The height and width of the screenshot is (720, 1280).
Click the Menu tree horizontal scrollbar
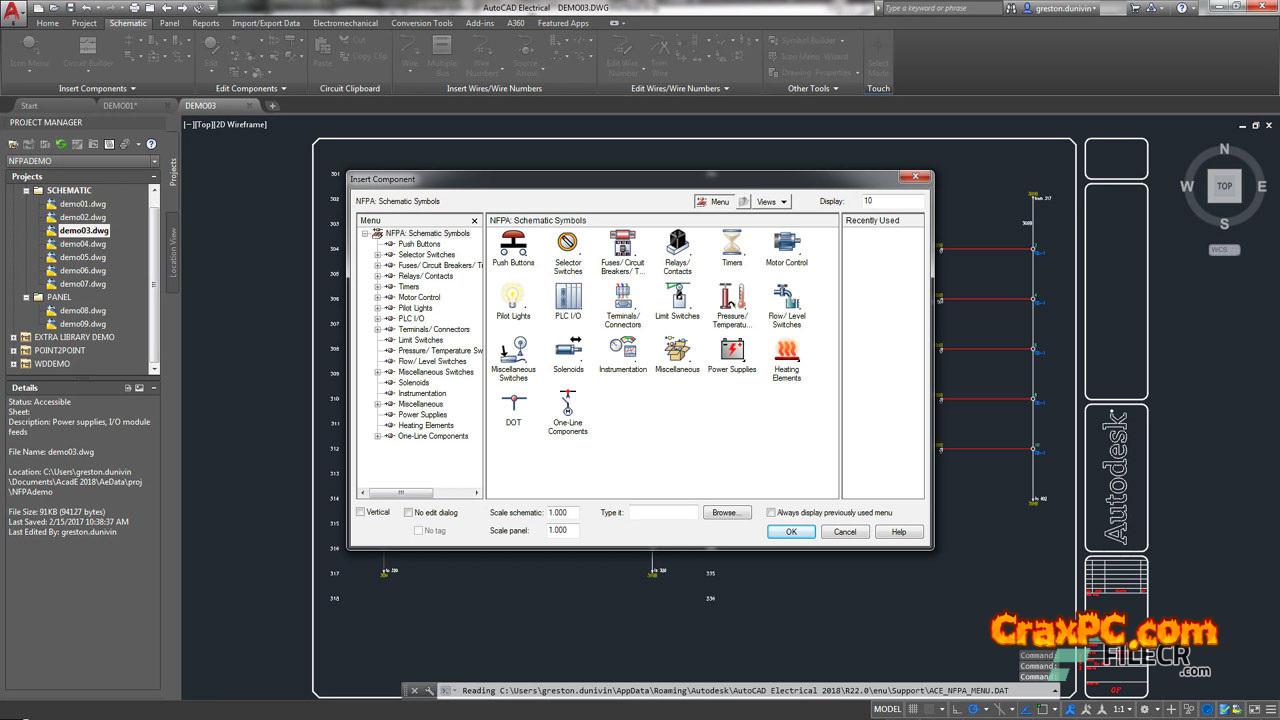400,492
